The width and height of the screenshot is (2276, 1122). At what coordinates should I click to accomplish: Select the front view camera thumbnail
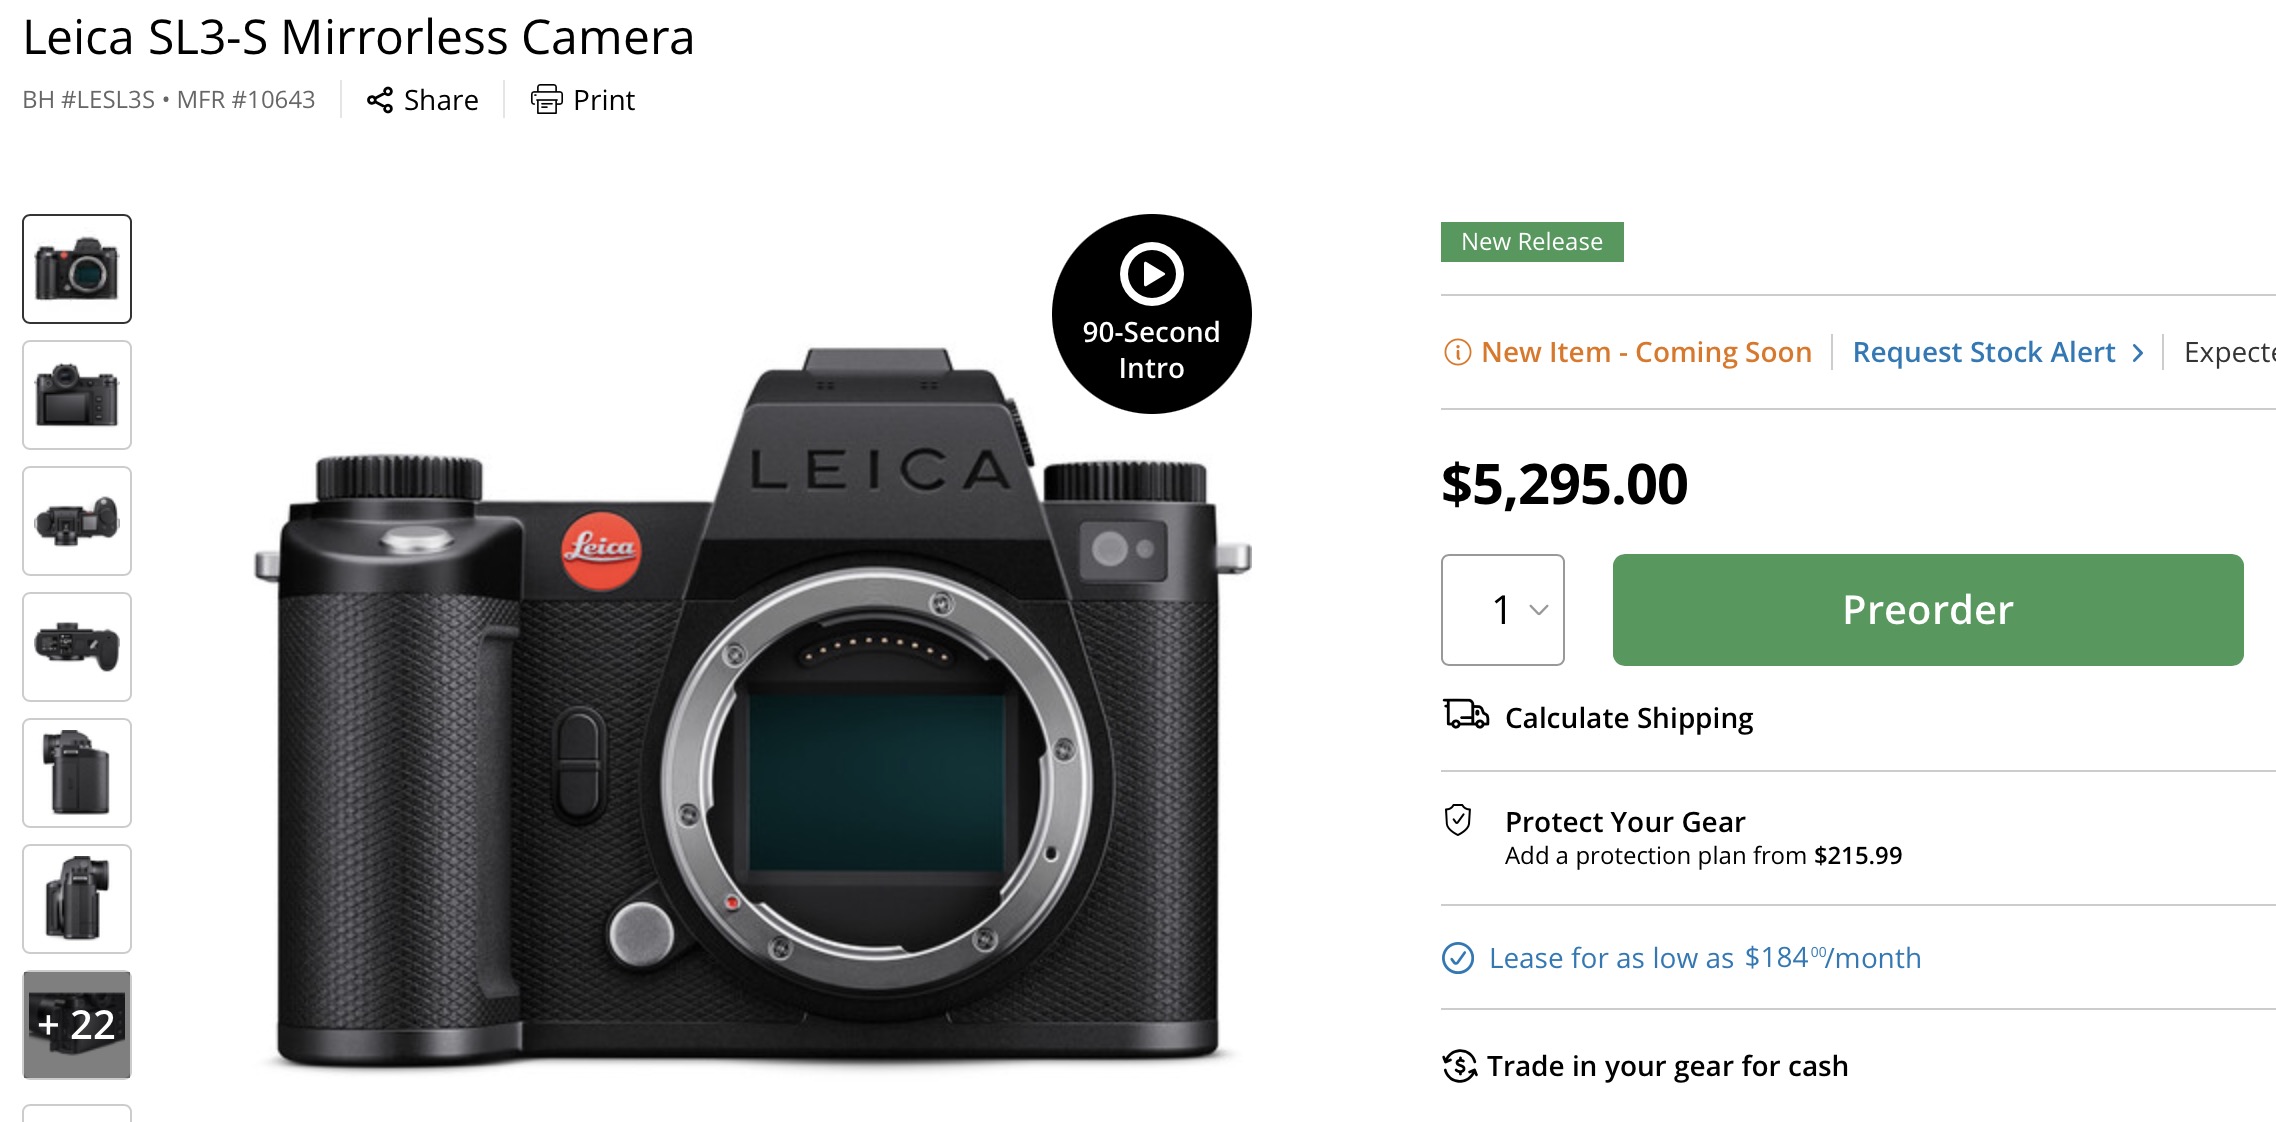(x=77, y=269)
